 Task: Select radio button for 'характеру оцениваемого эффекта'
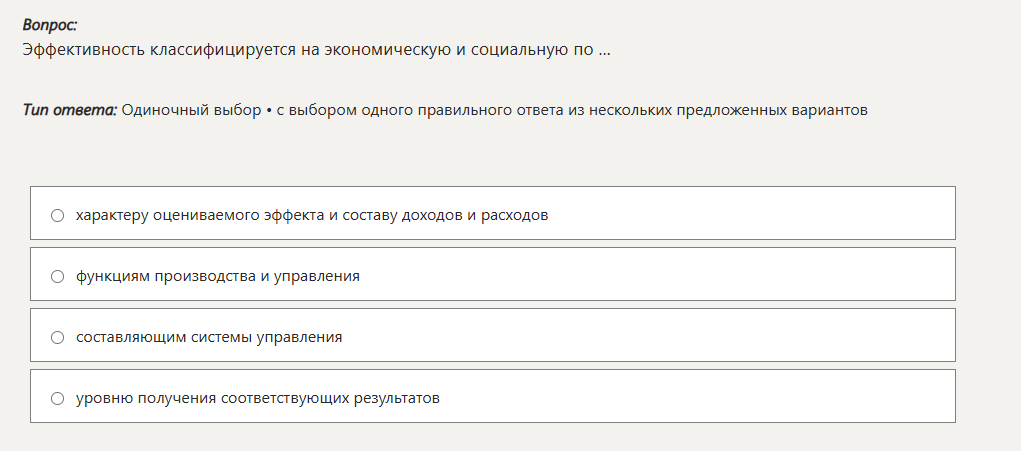[x=57, y=215]
